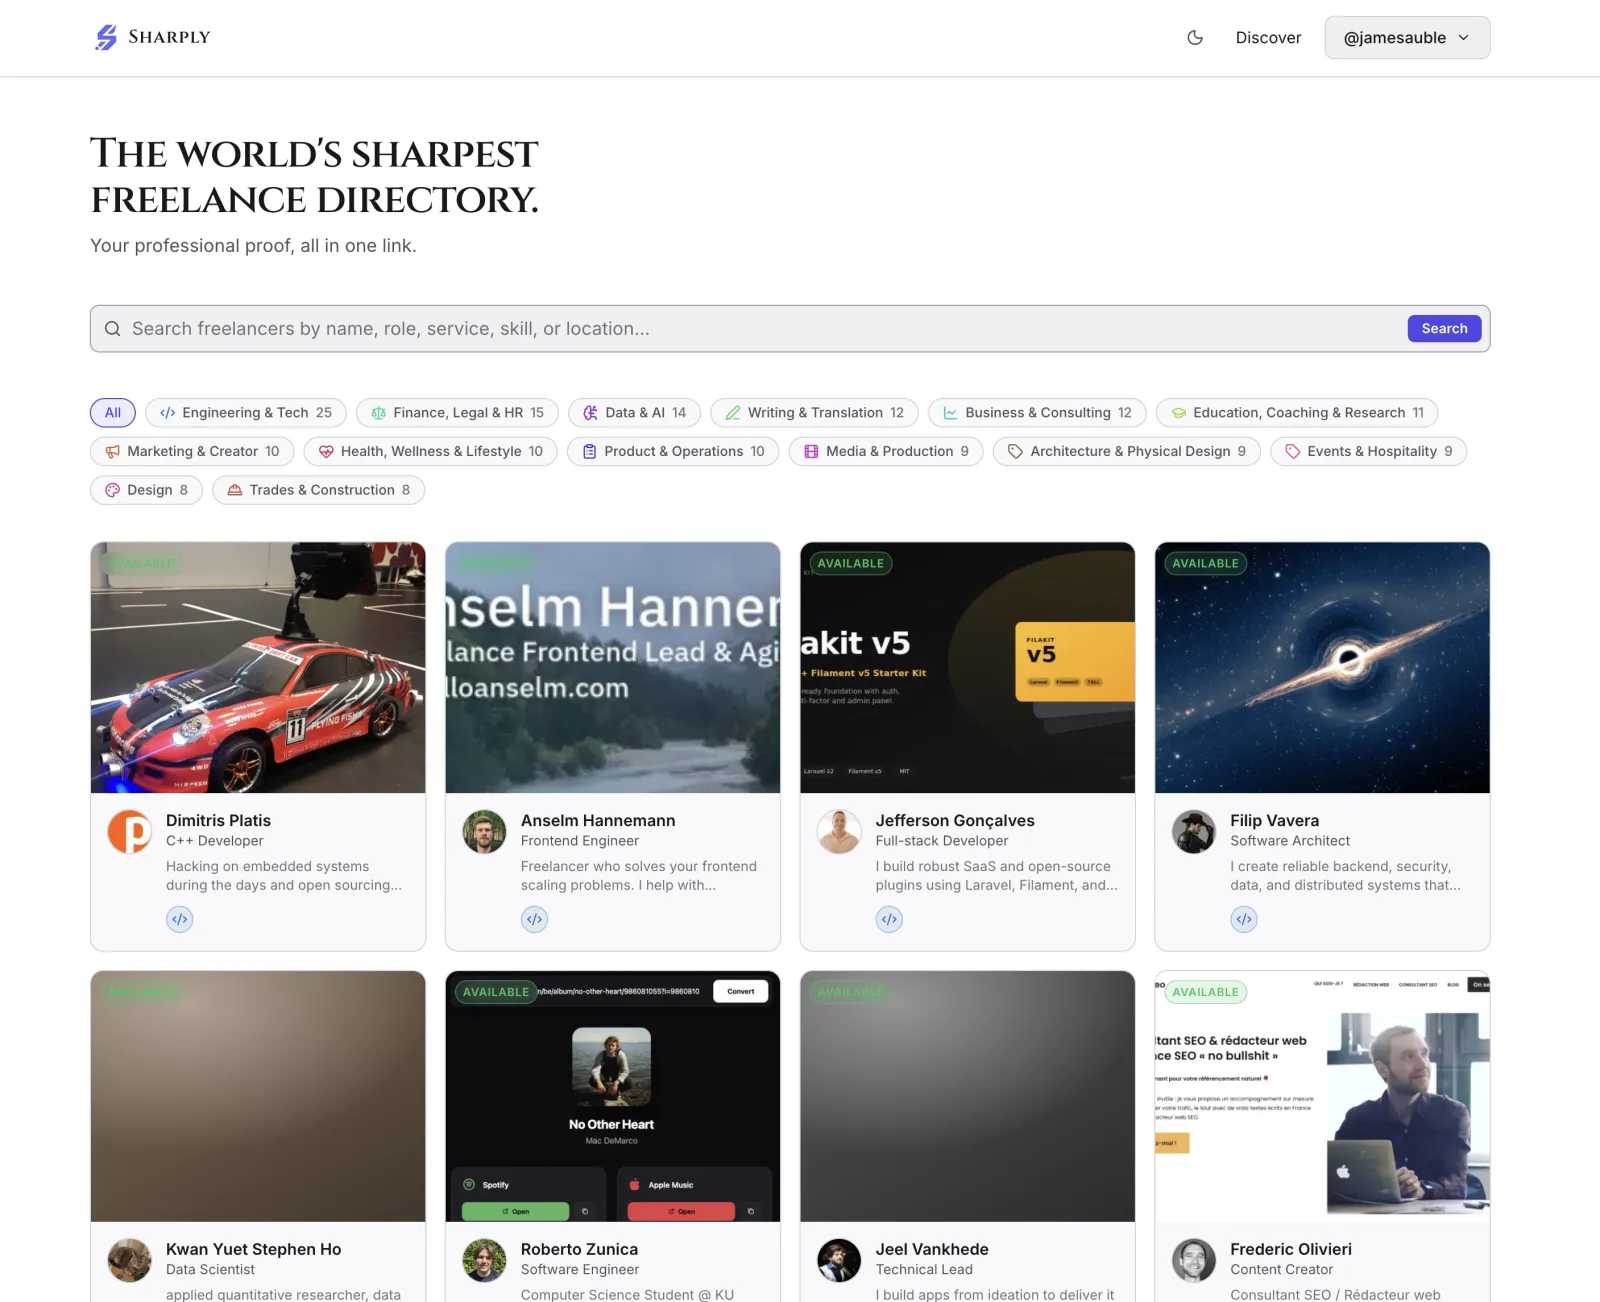
Task: Click the Sharply logo icon
Action: [x=106, y=38]
